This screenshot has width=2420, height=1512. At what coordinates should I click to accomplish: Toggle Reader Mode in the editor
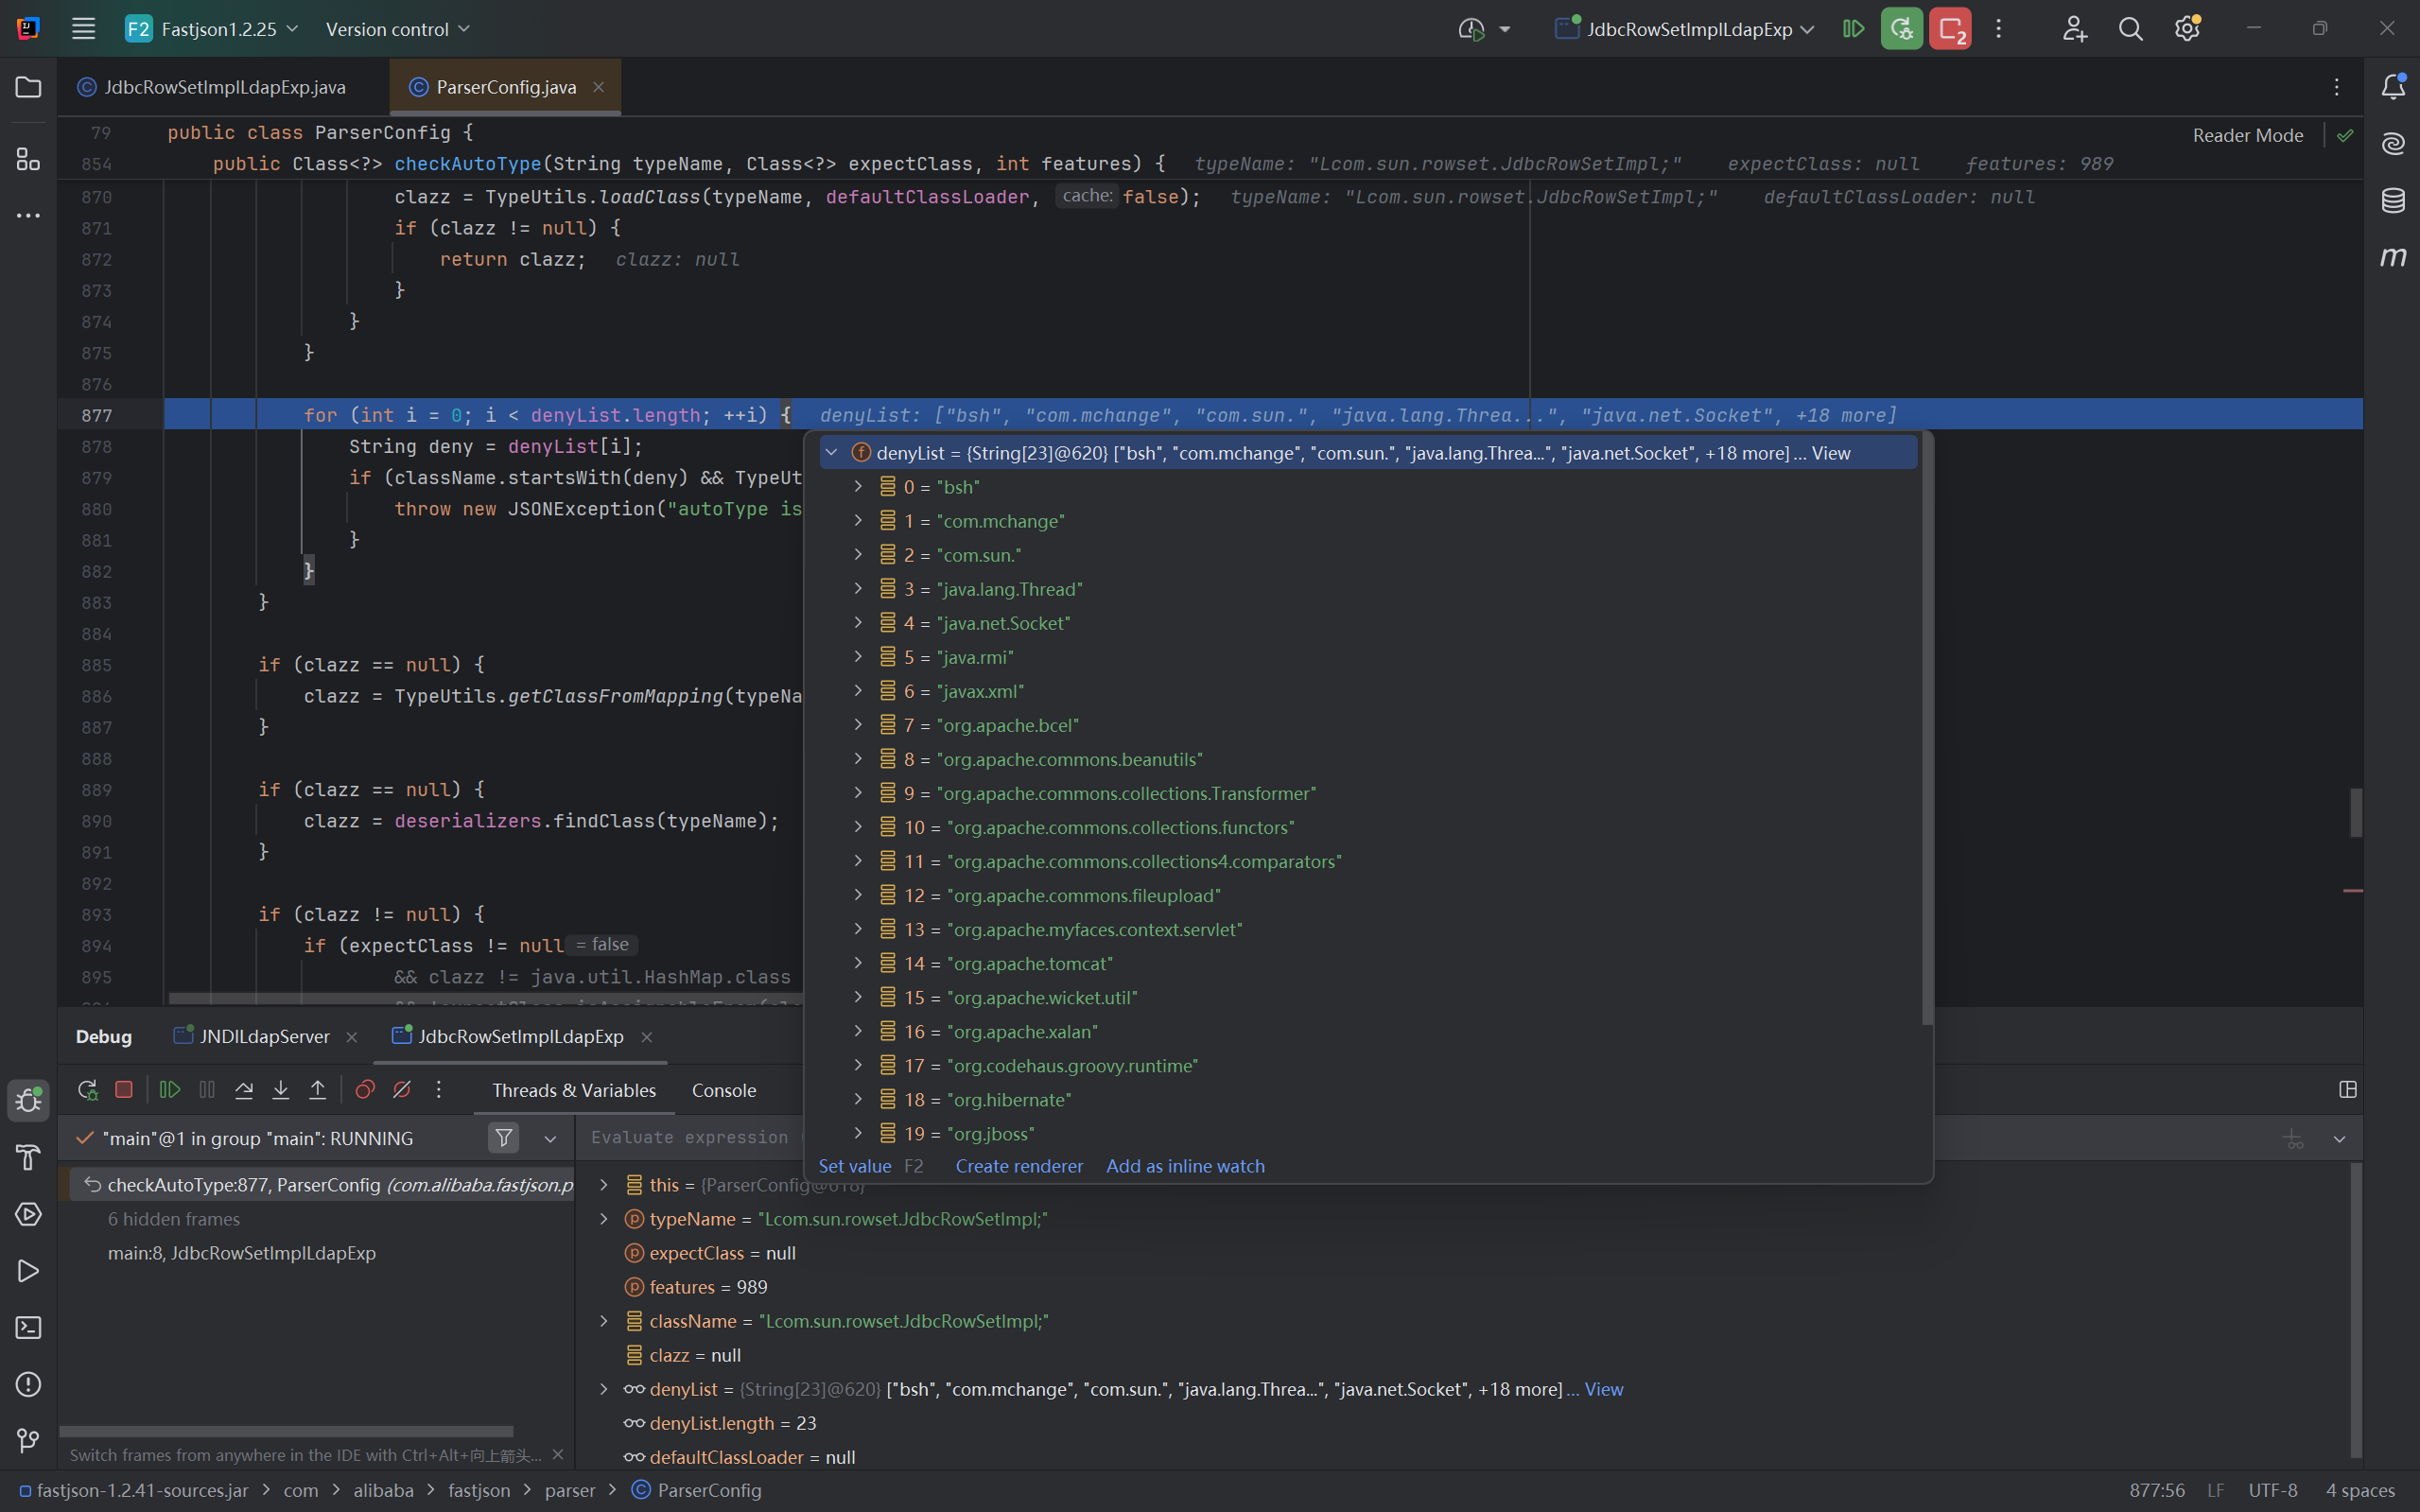[2247, 135]
